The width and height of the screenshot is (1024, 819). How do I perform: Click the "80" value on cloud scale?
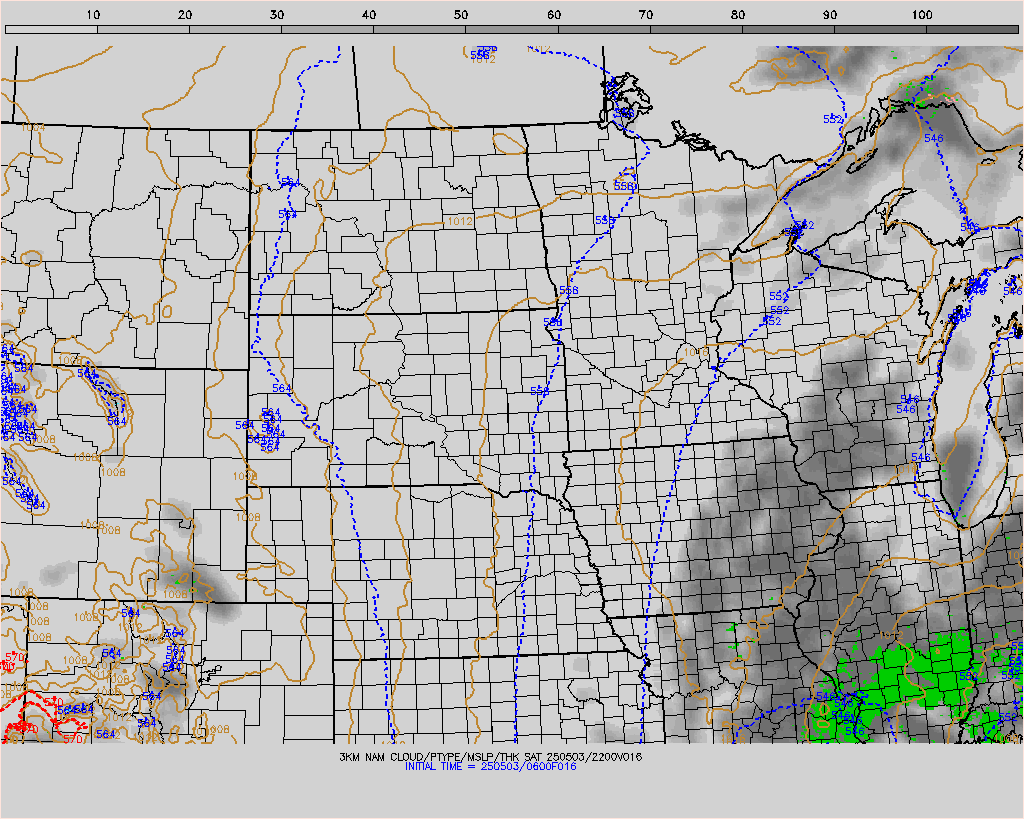738,14
